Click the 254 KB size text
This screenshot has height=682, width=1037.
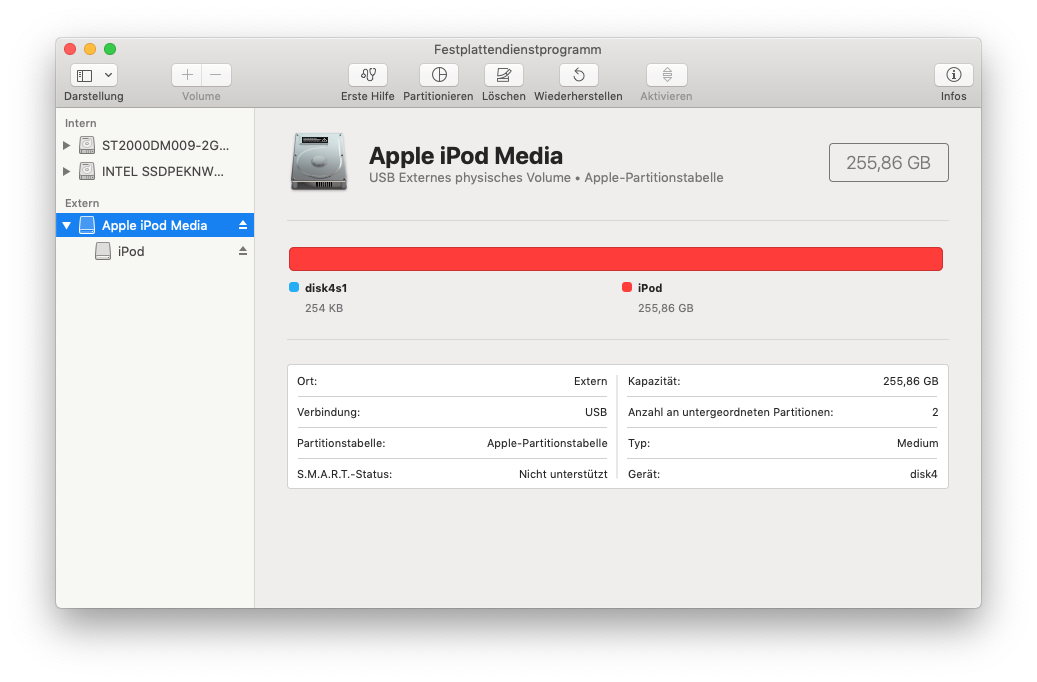tap(324, 308)
